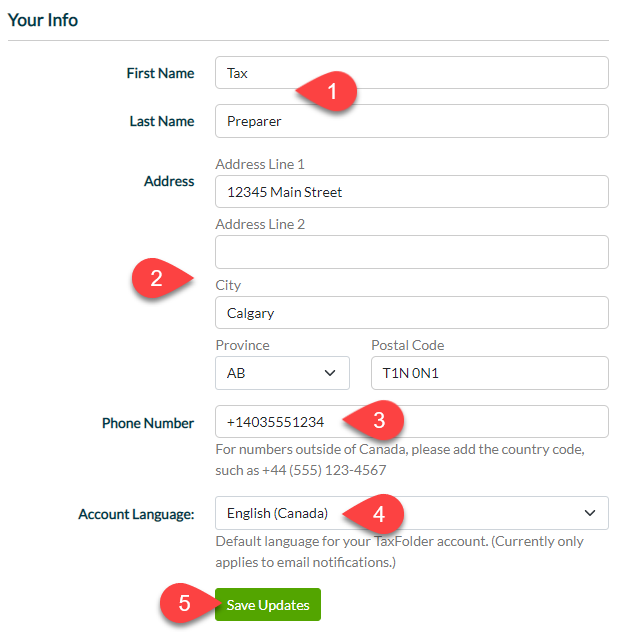Click the Province dropdown chevron arrow
The image size is (619, 633).
click(x=330, y=373)
